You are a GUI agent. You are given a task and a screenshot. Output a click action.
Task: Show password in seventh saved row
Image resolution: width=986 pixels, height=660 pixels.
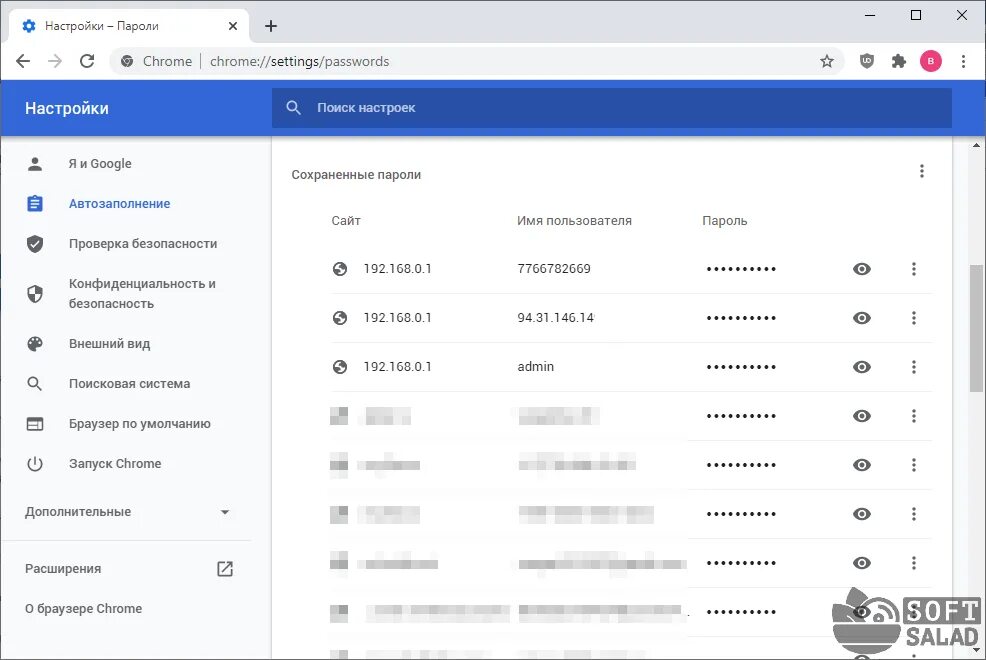point(861,563)
